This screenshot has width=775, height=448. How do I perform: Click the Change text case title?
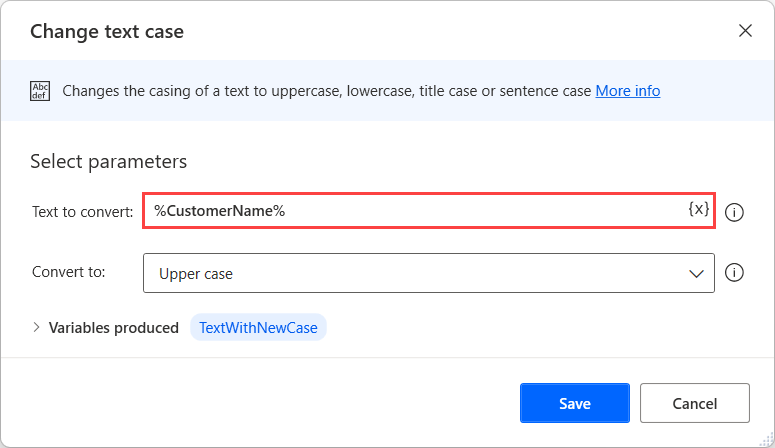pyautogui.click(x=107, y=31)
